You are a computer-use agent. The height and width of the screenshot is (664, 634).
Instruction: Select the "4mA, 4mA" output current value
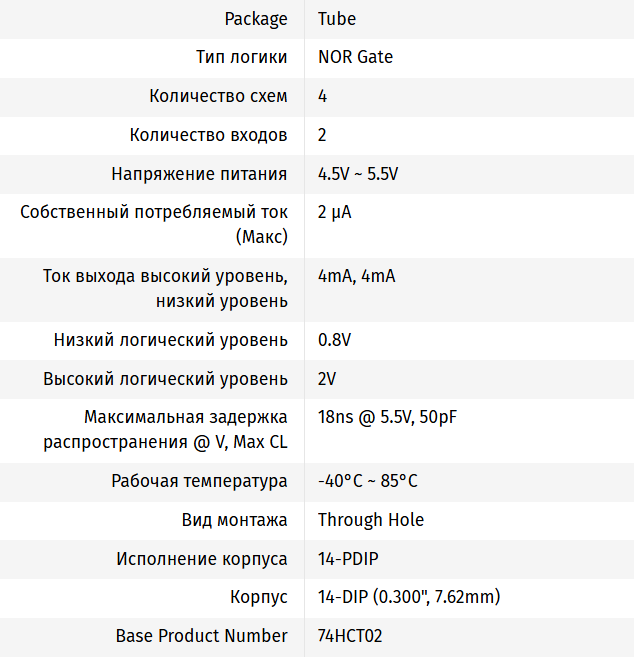pos(356,276)
